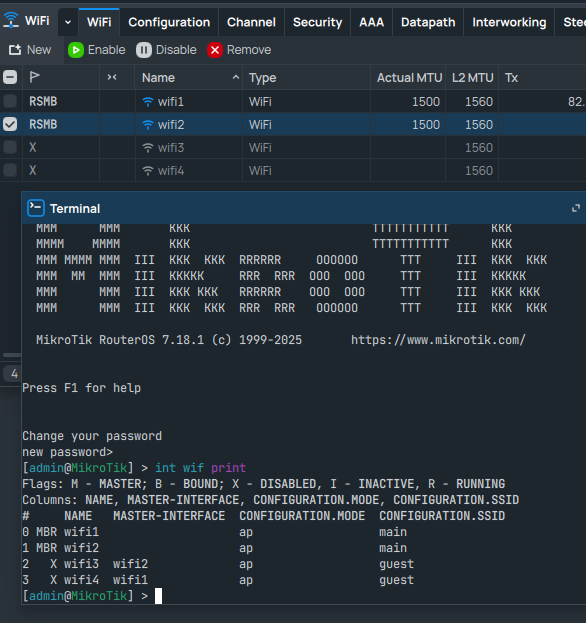This screenshot has height=623, width=586.
Task: Click the WiFi antenna icon at top left
Action: 11,20
